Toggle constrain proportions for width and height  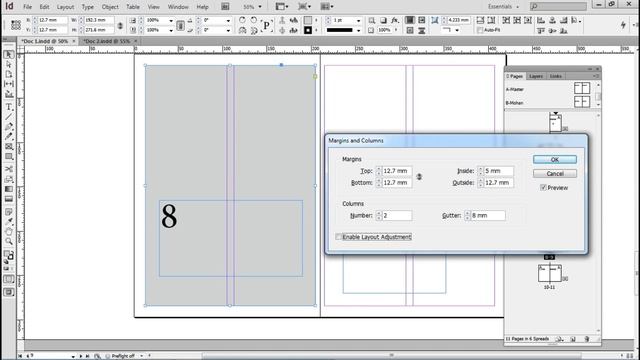pos(120,25)
